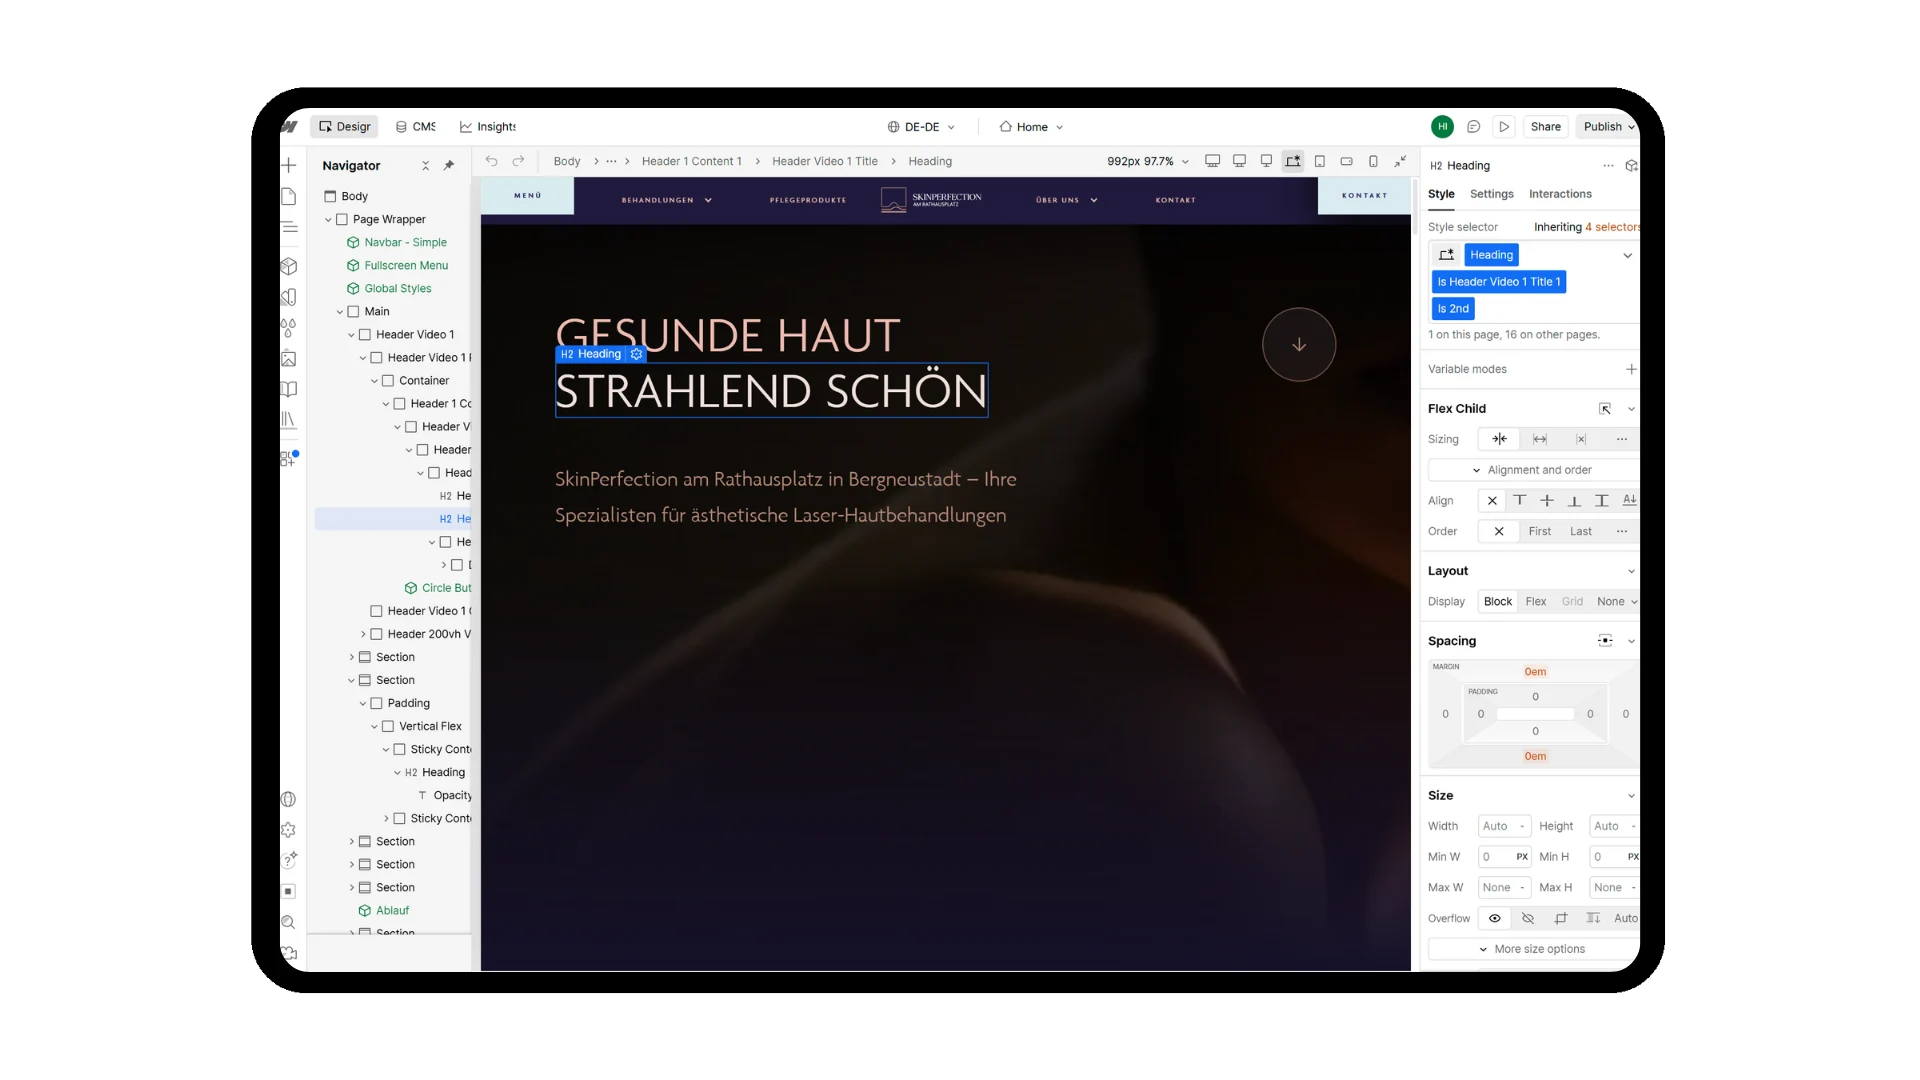Open the search magnifier icon in sidebar
Screen dimensions: 1920x1080
(289, 922)
